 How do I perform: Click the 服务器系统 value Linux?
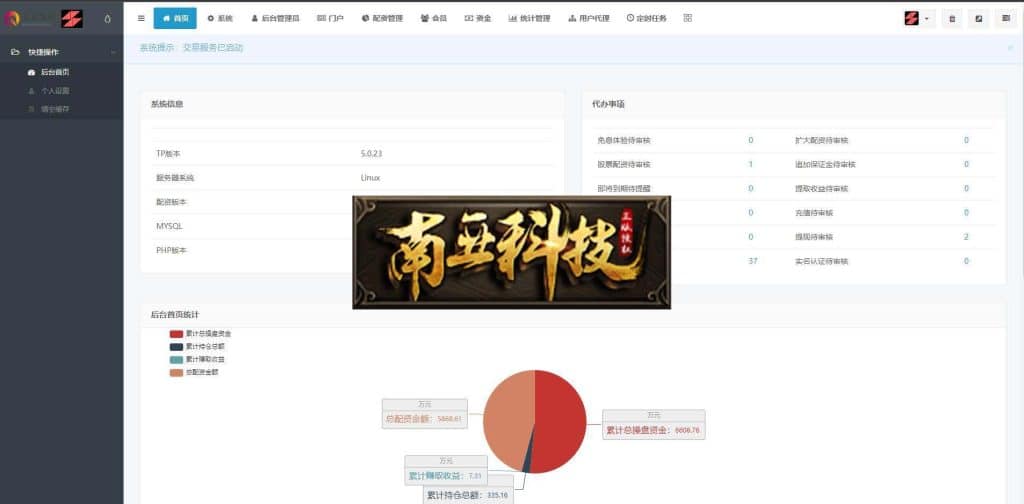[x=370, y=178]
